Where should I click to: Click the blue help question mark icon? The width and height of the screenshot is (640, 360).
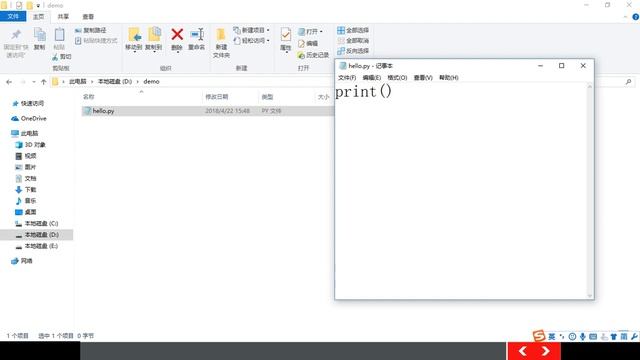coord(636,17)
